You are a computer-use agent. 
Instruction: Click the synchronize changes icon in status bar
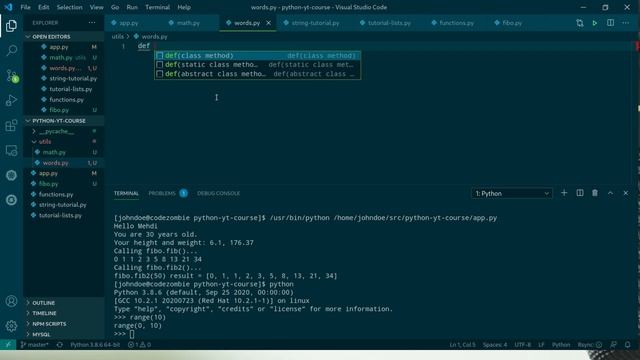(x=60, y=344)
